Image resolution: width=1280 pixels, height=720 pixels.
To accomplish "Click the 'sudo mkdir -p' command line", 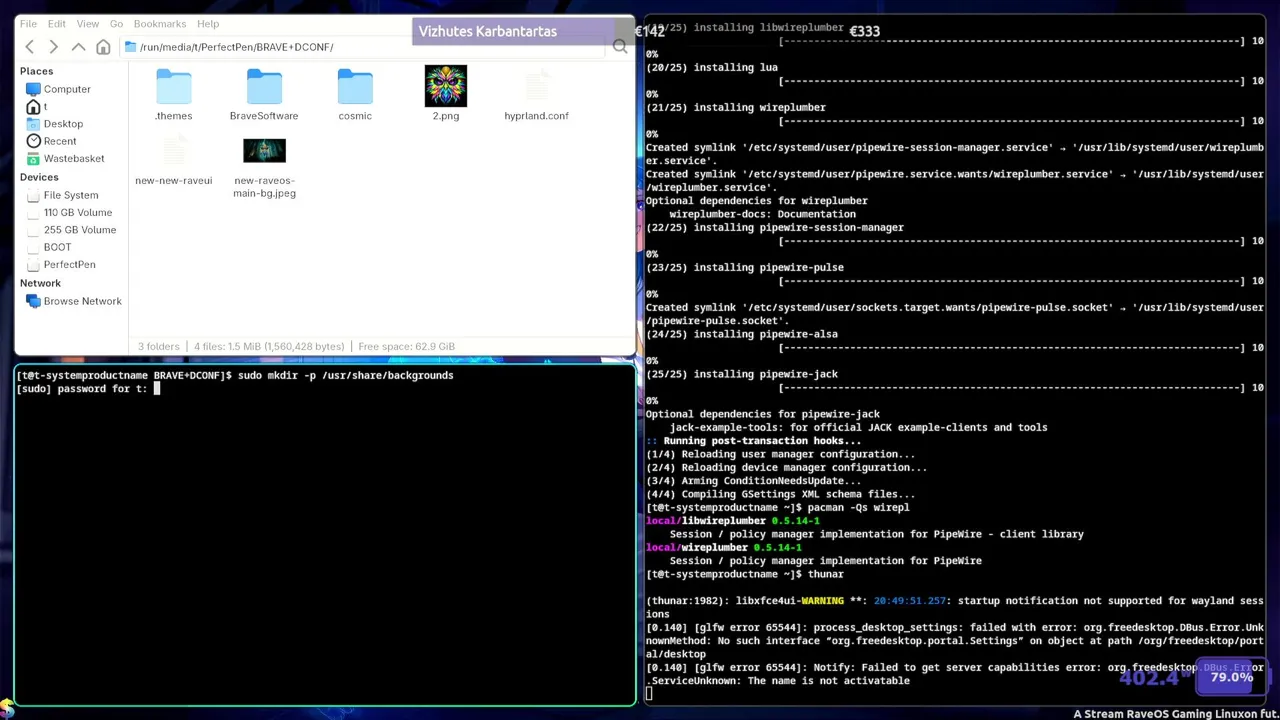I will point(345,375).
